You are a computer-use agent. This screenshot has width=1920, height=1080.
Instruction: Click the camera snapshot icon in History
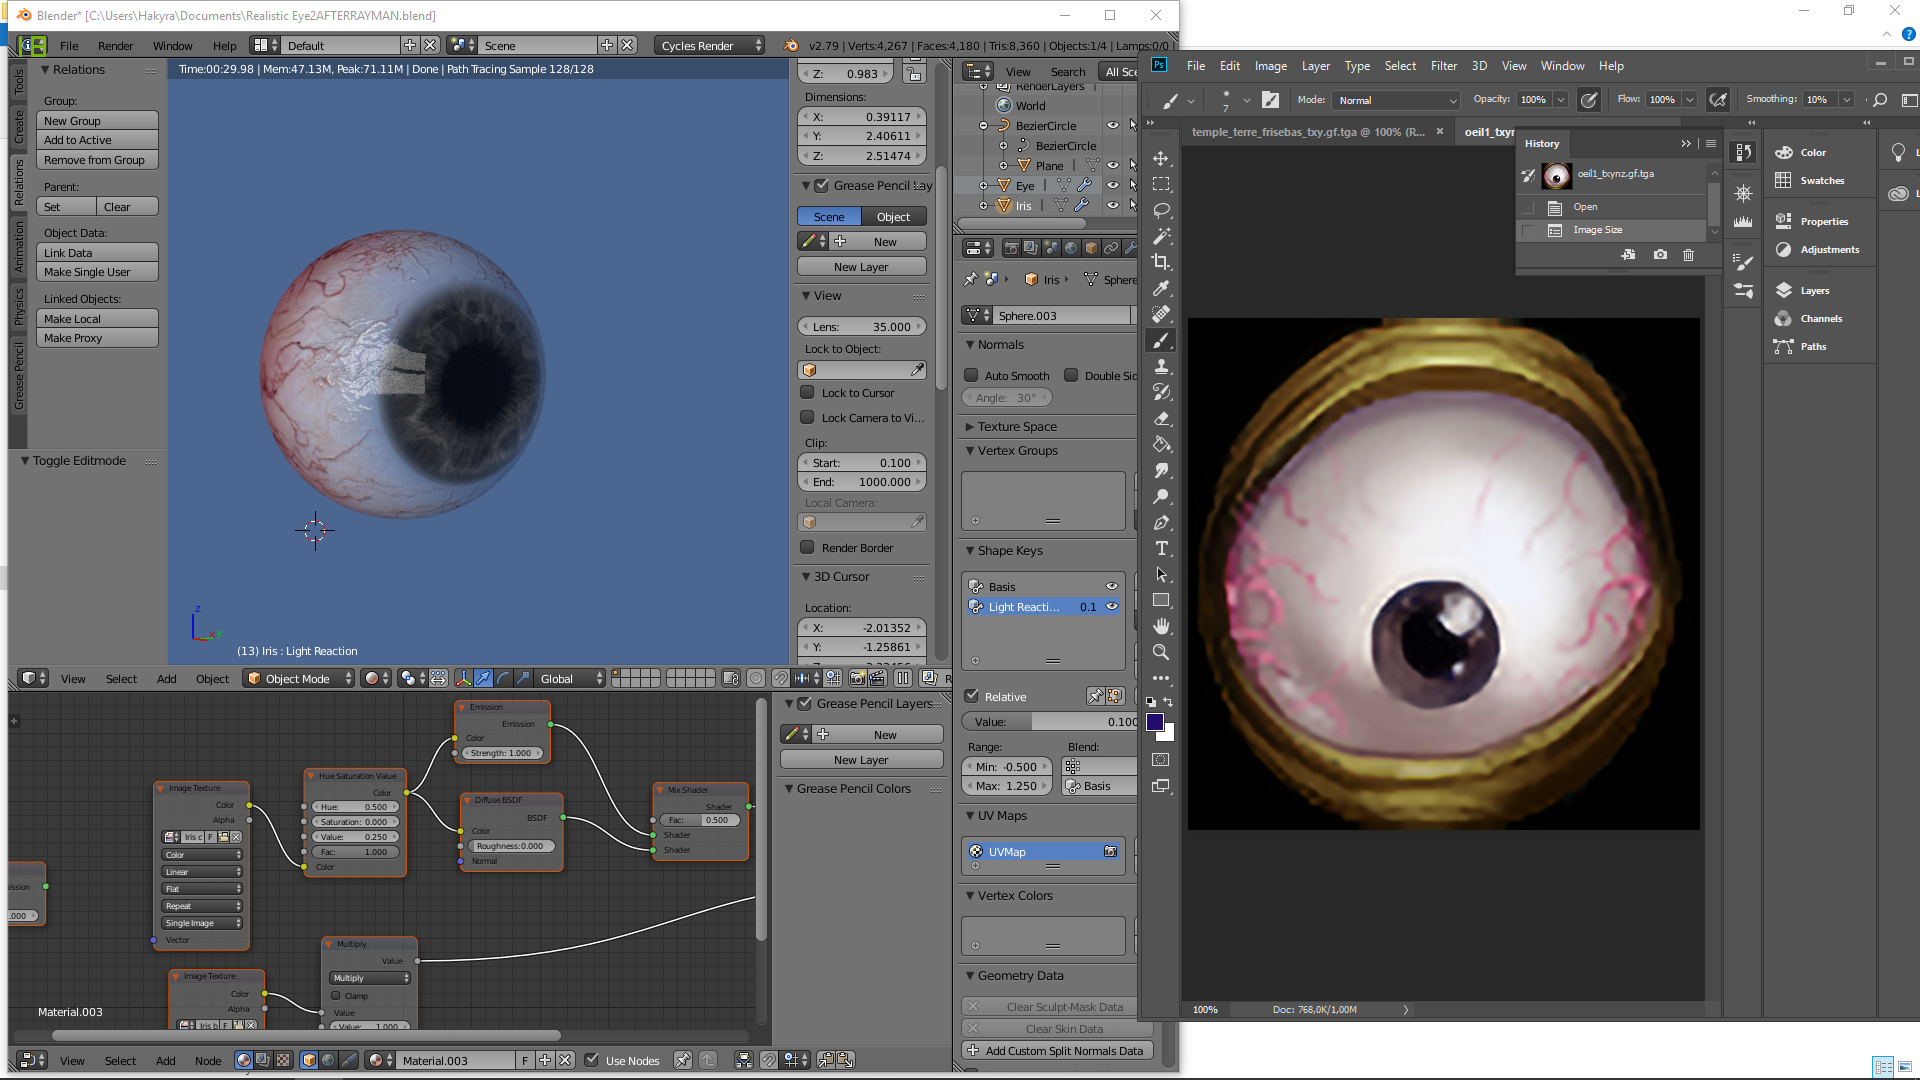(1660, 255)
